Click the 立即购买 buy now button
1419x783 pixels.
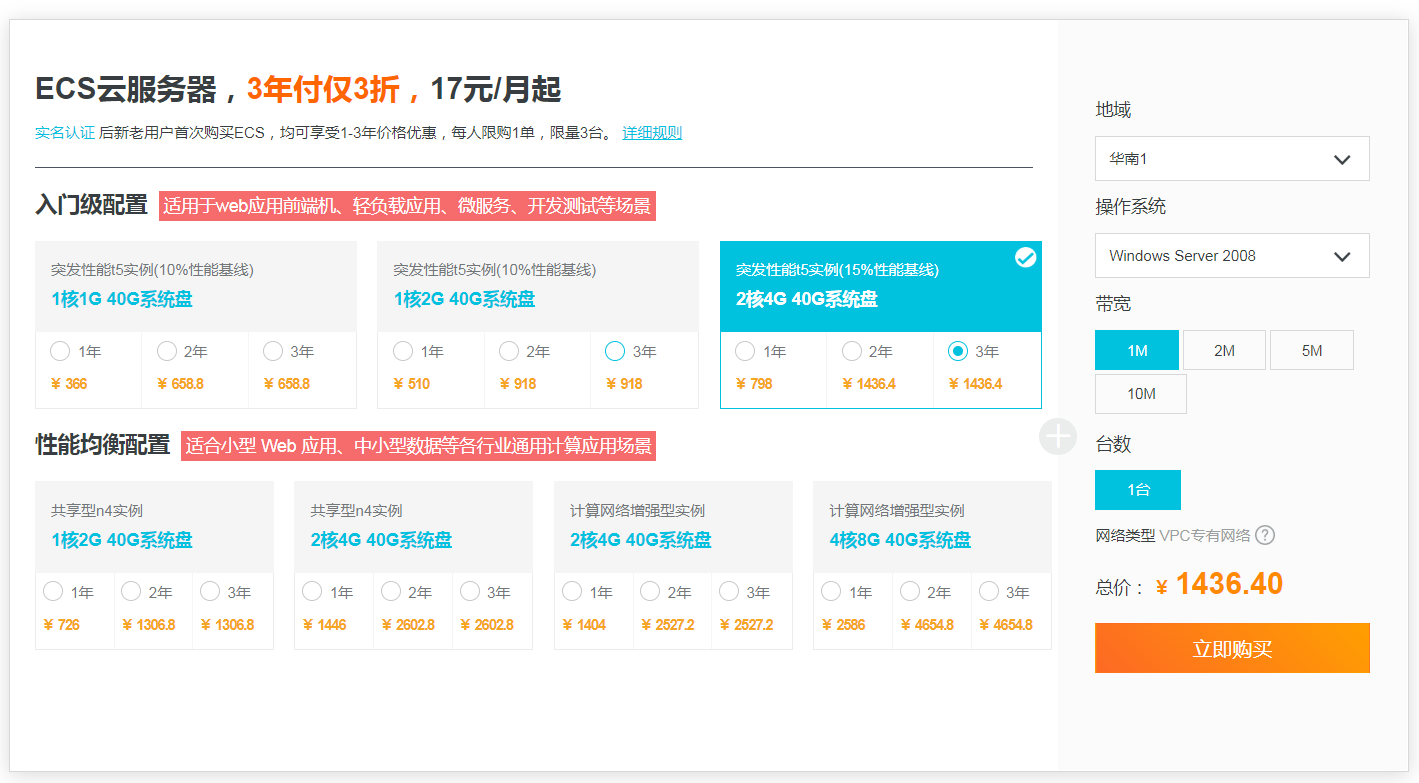pos(1231,648)
